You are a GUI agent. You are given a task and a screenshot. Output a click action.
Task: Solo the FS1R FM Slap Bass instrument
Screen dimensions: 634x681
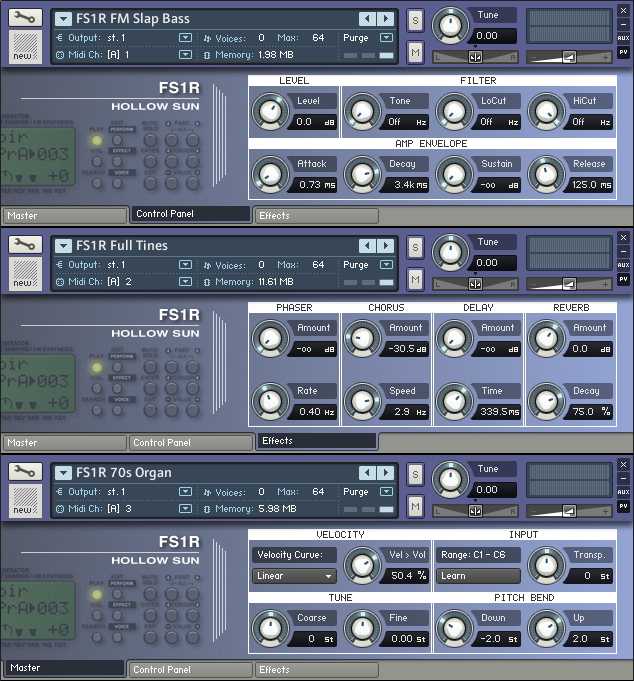pos(415,22)
